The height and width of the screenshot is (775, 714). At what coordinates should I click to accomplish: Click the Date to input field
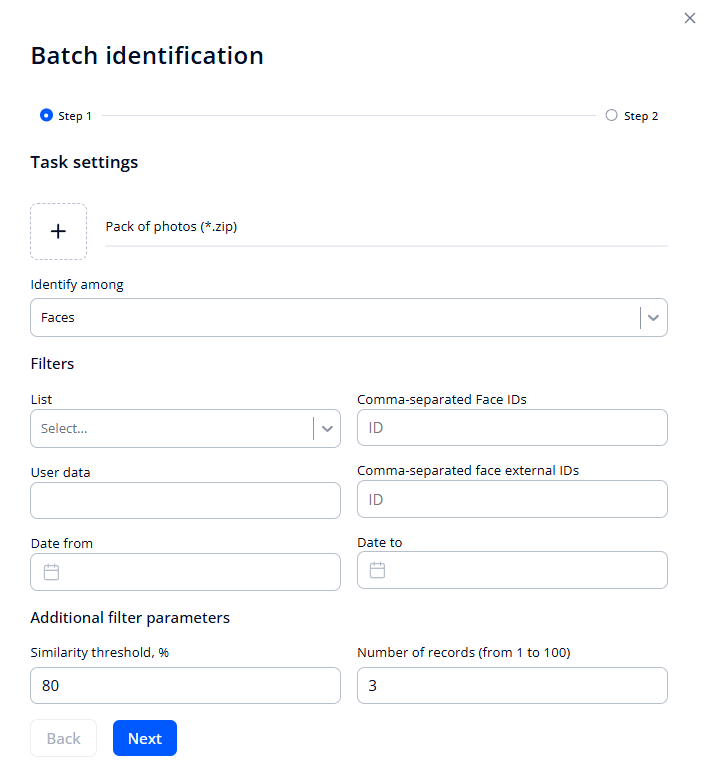[525, 570]
